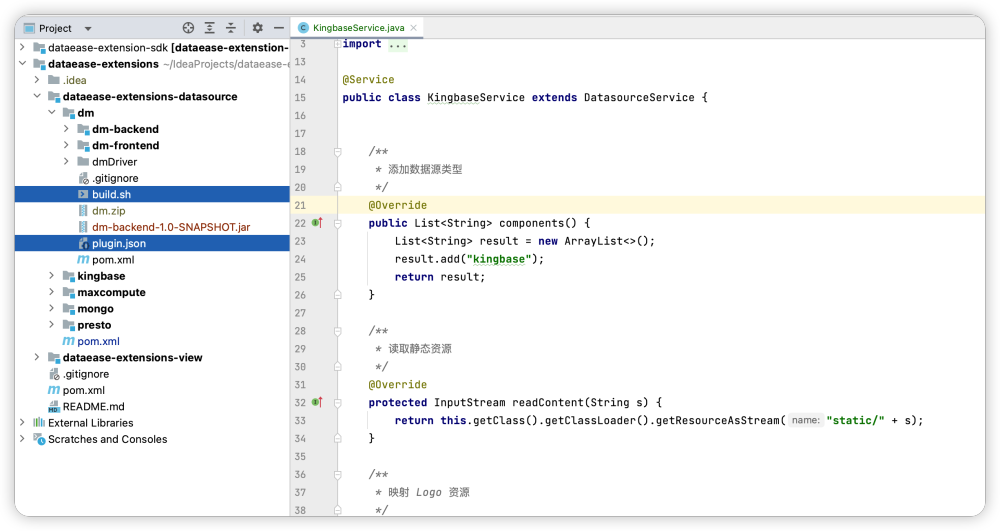Click the kingbase module folder icon
The width and height of the screenshot is (1000, 531).
[x=68, y=276]
